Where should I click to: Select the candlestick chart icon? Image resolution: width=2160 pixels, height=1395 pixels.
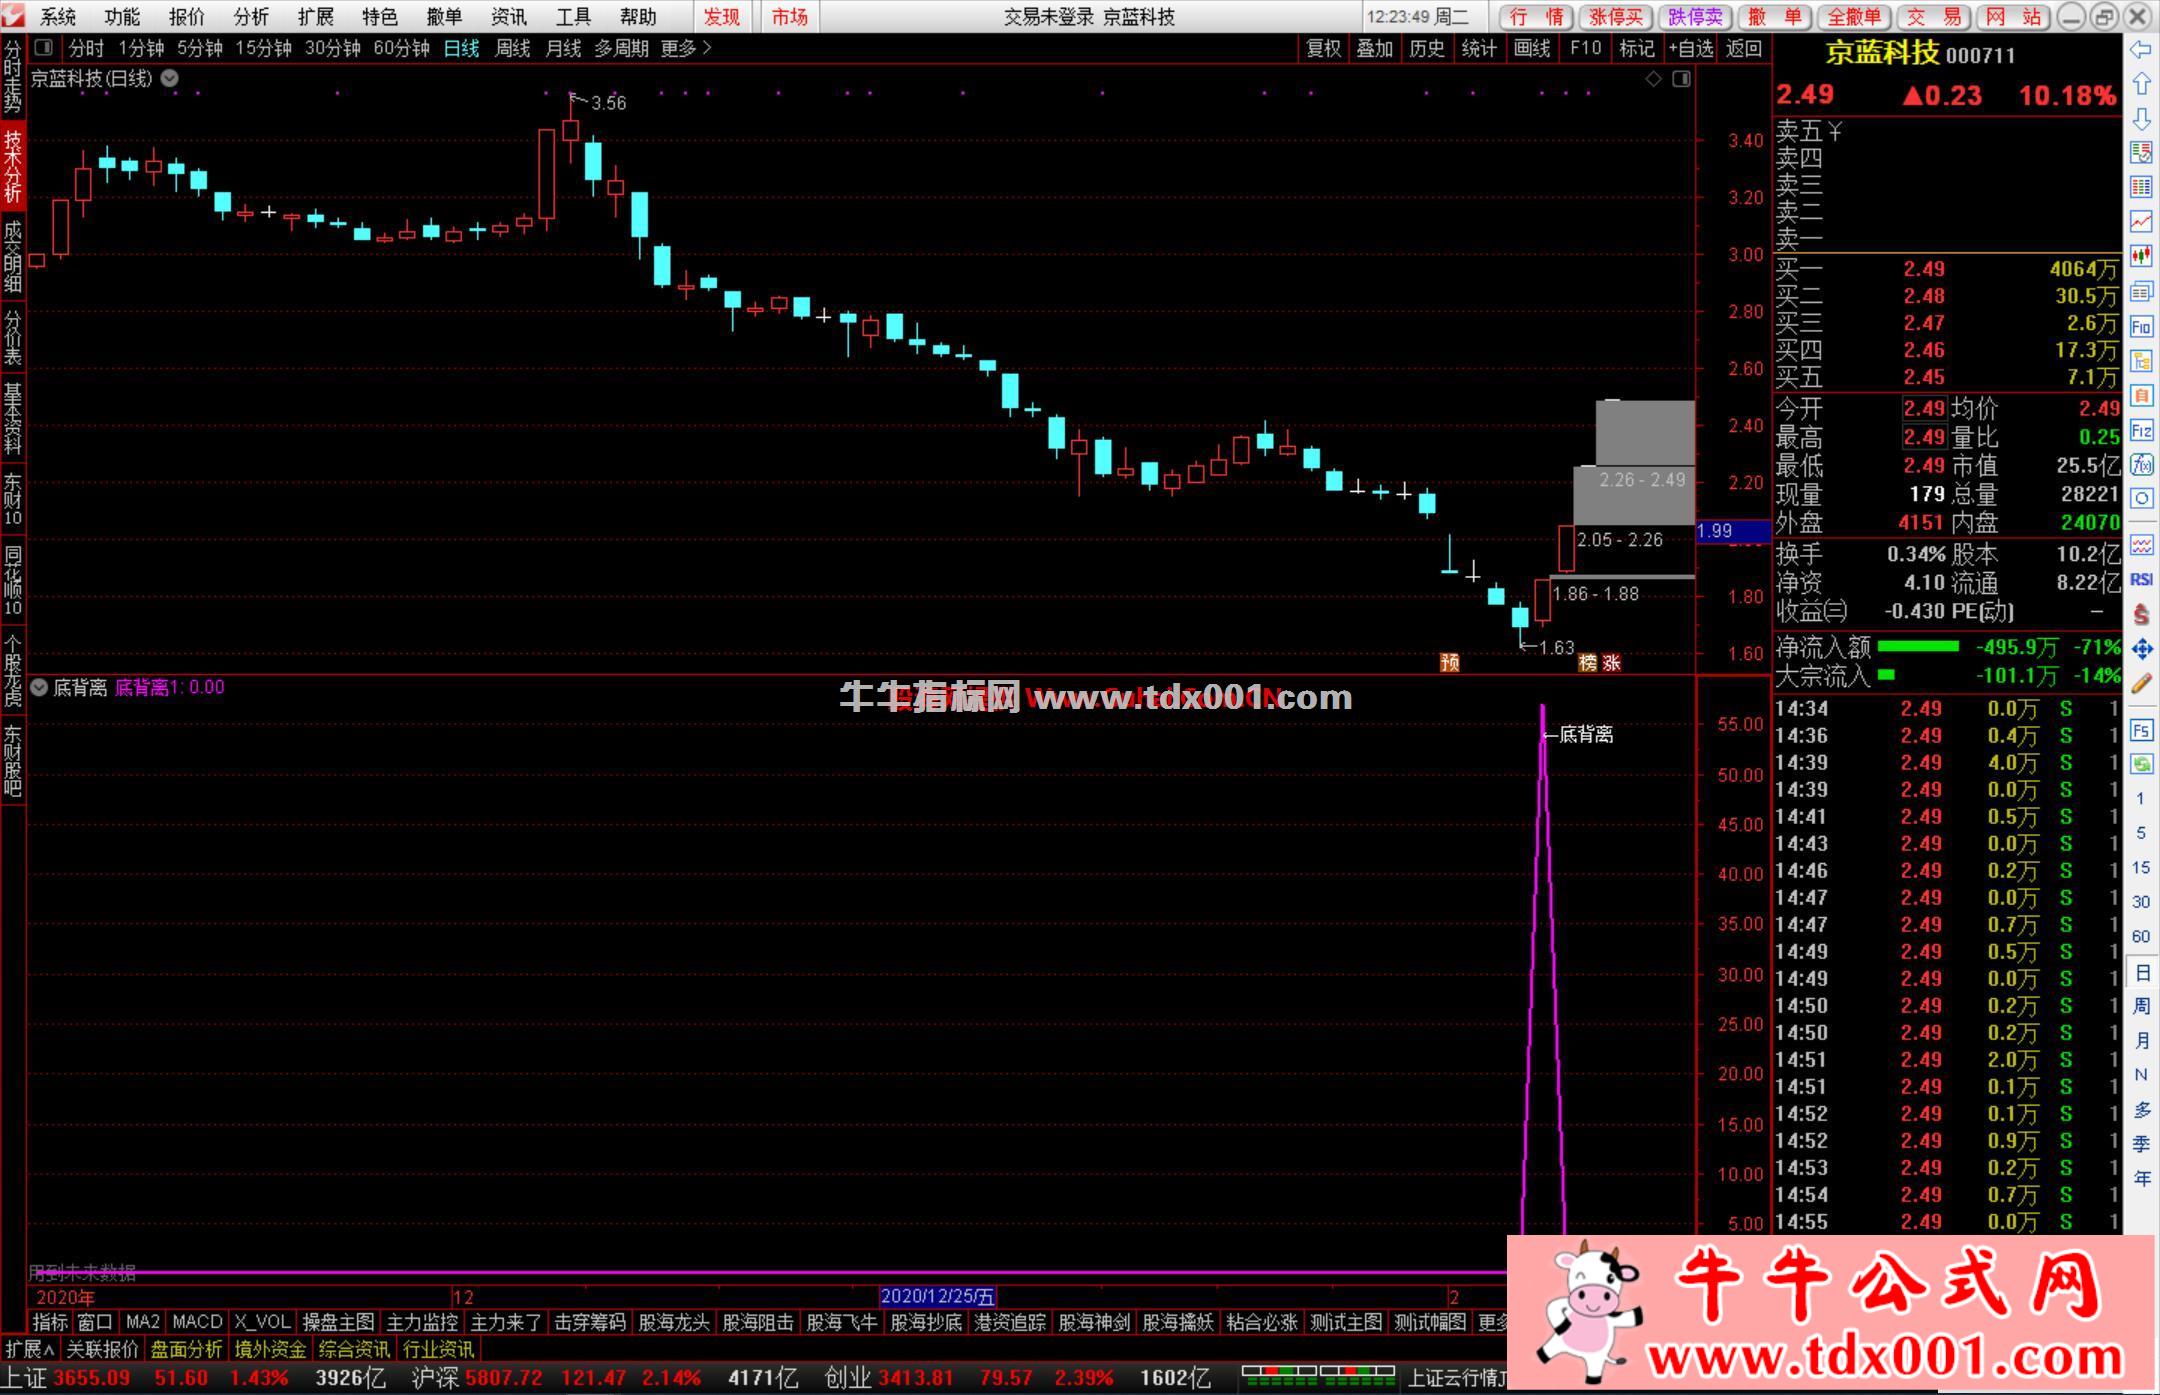click(x=2141, y=256)
